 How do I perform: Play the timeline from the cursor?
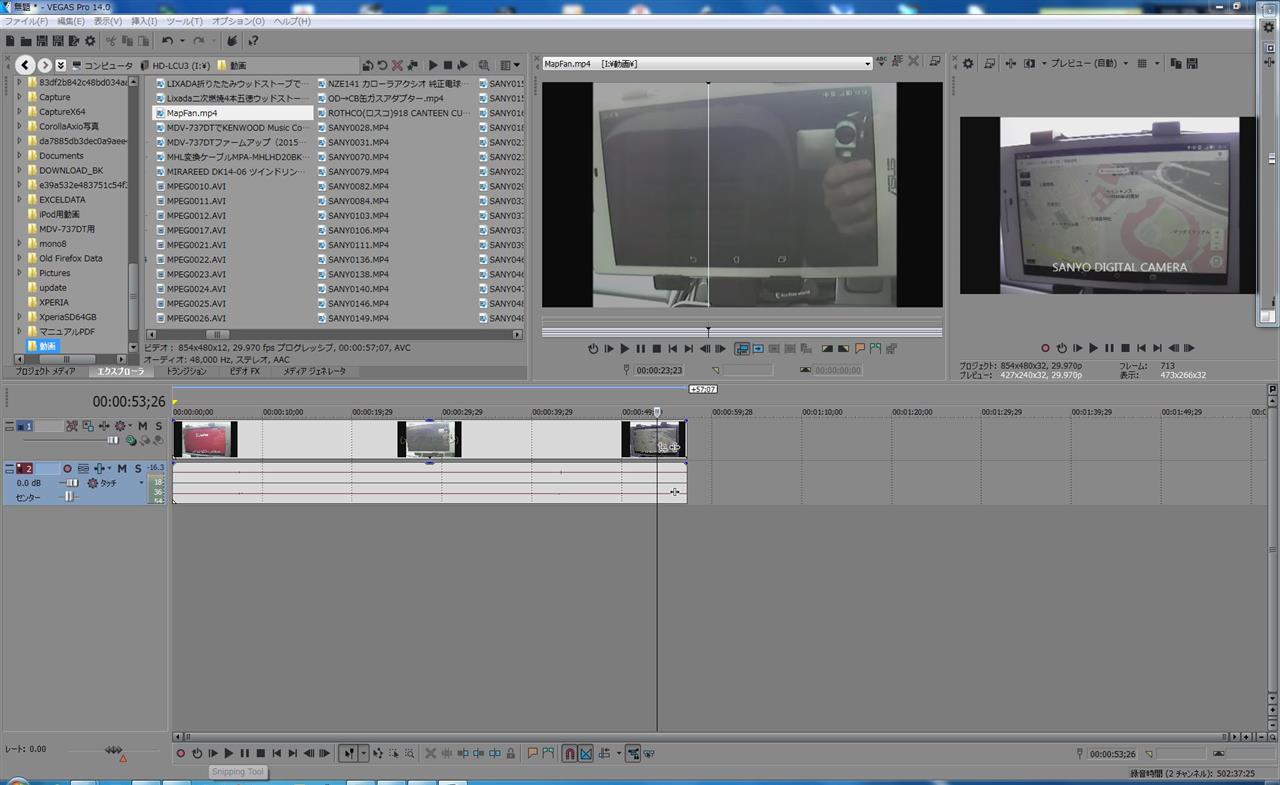(229, 753)
